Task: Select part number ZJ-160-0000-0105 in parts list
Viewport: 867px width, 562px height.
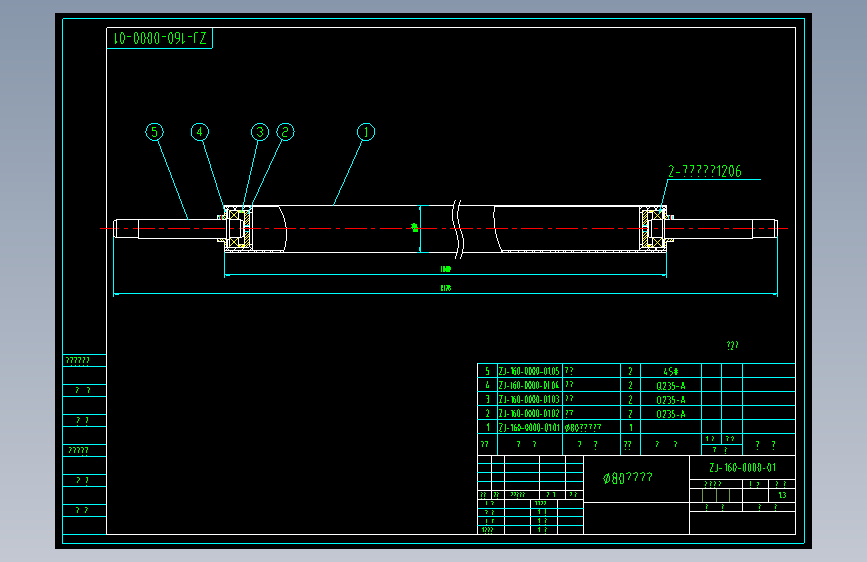Action: (529, 371)
